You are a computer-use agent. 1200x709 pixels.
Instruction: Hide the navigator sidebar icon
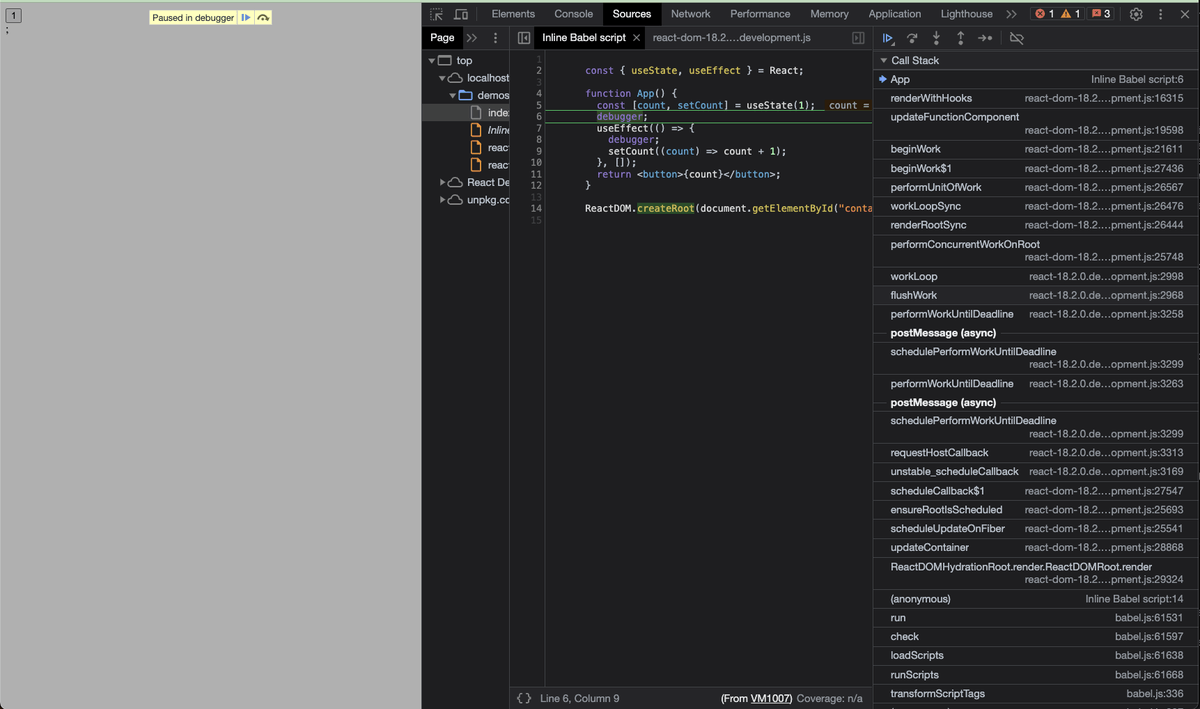523,38
